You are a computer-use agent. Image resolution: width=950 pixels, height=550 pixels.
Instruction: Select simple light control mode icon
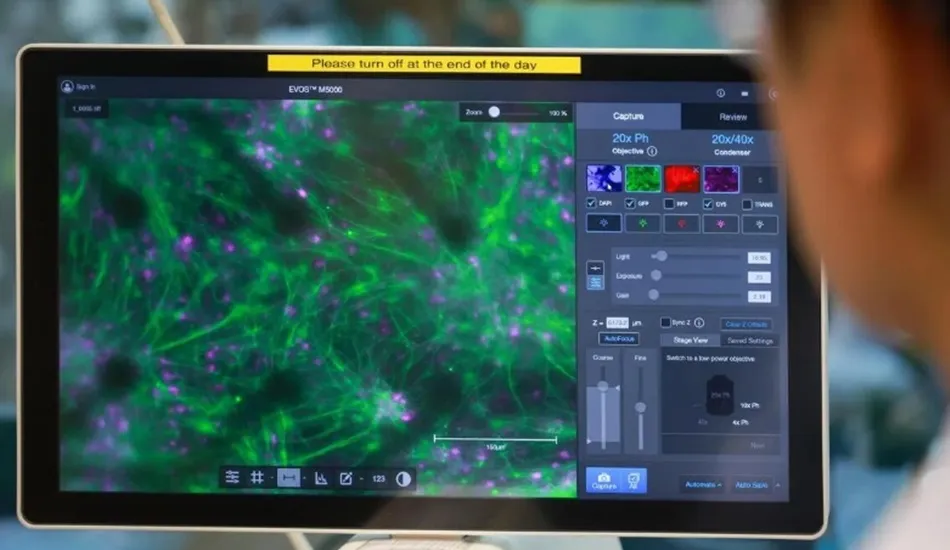(596, 268)
